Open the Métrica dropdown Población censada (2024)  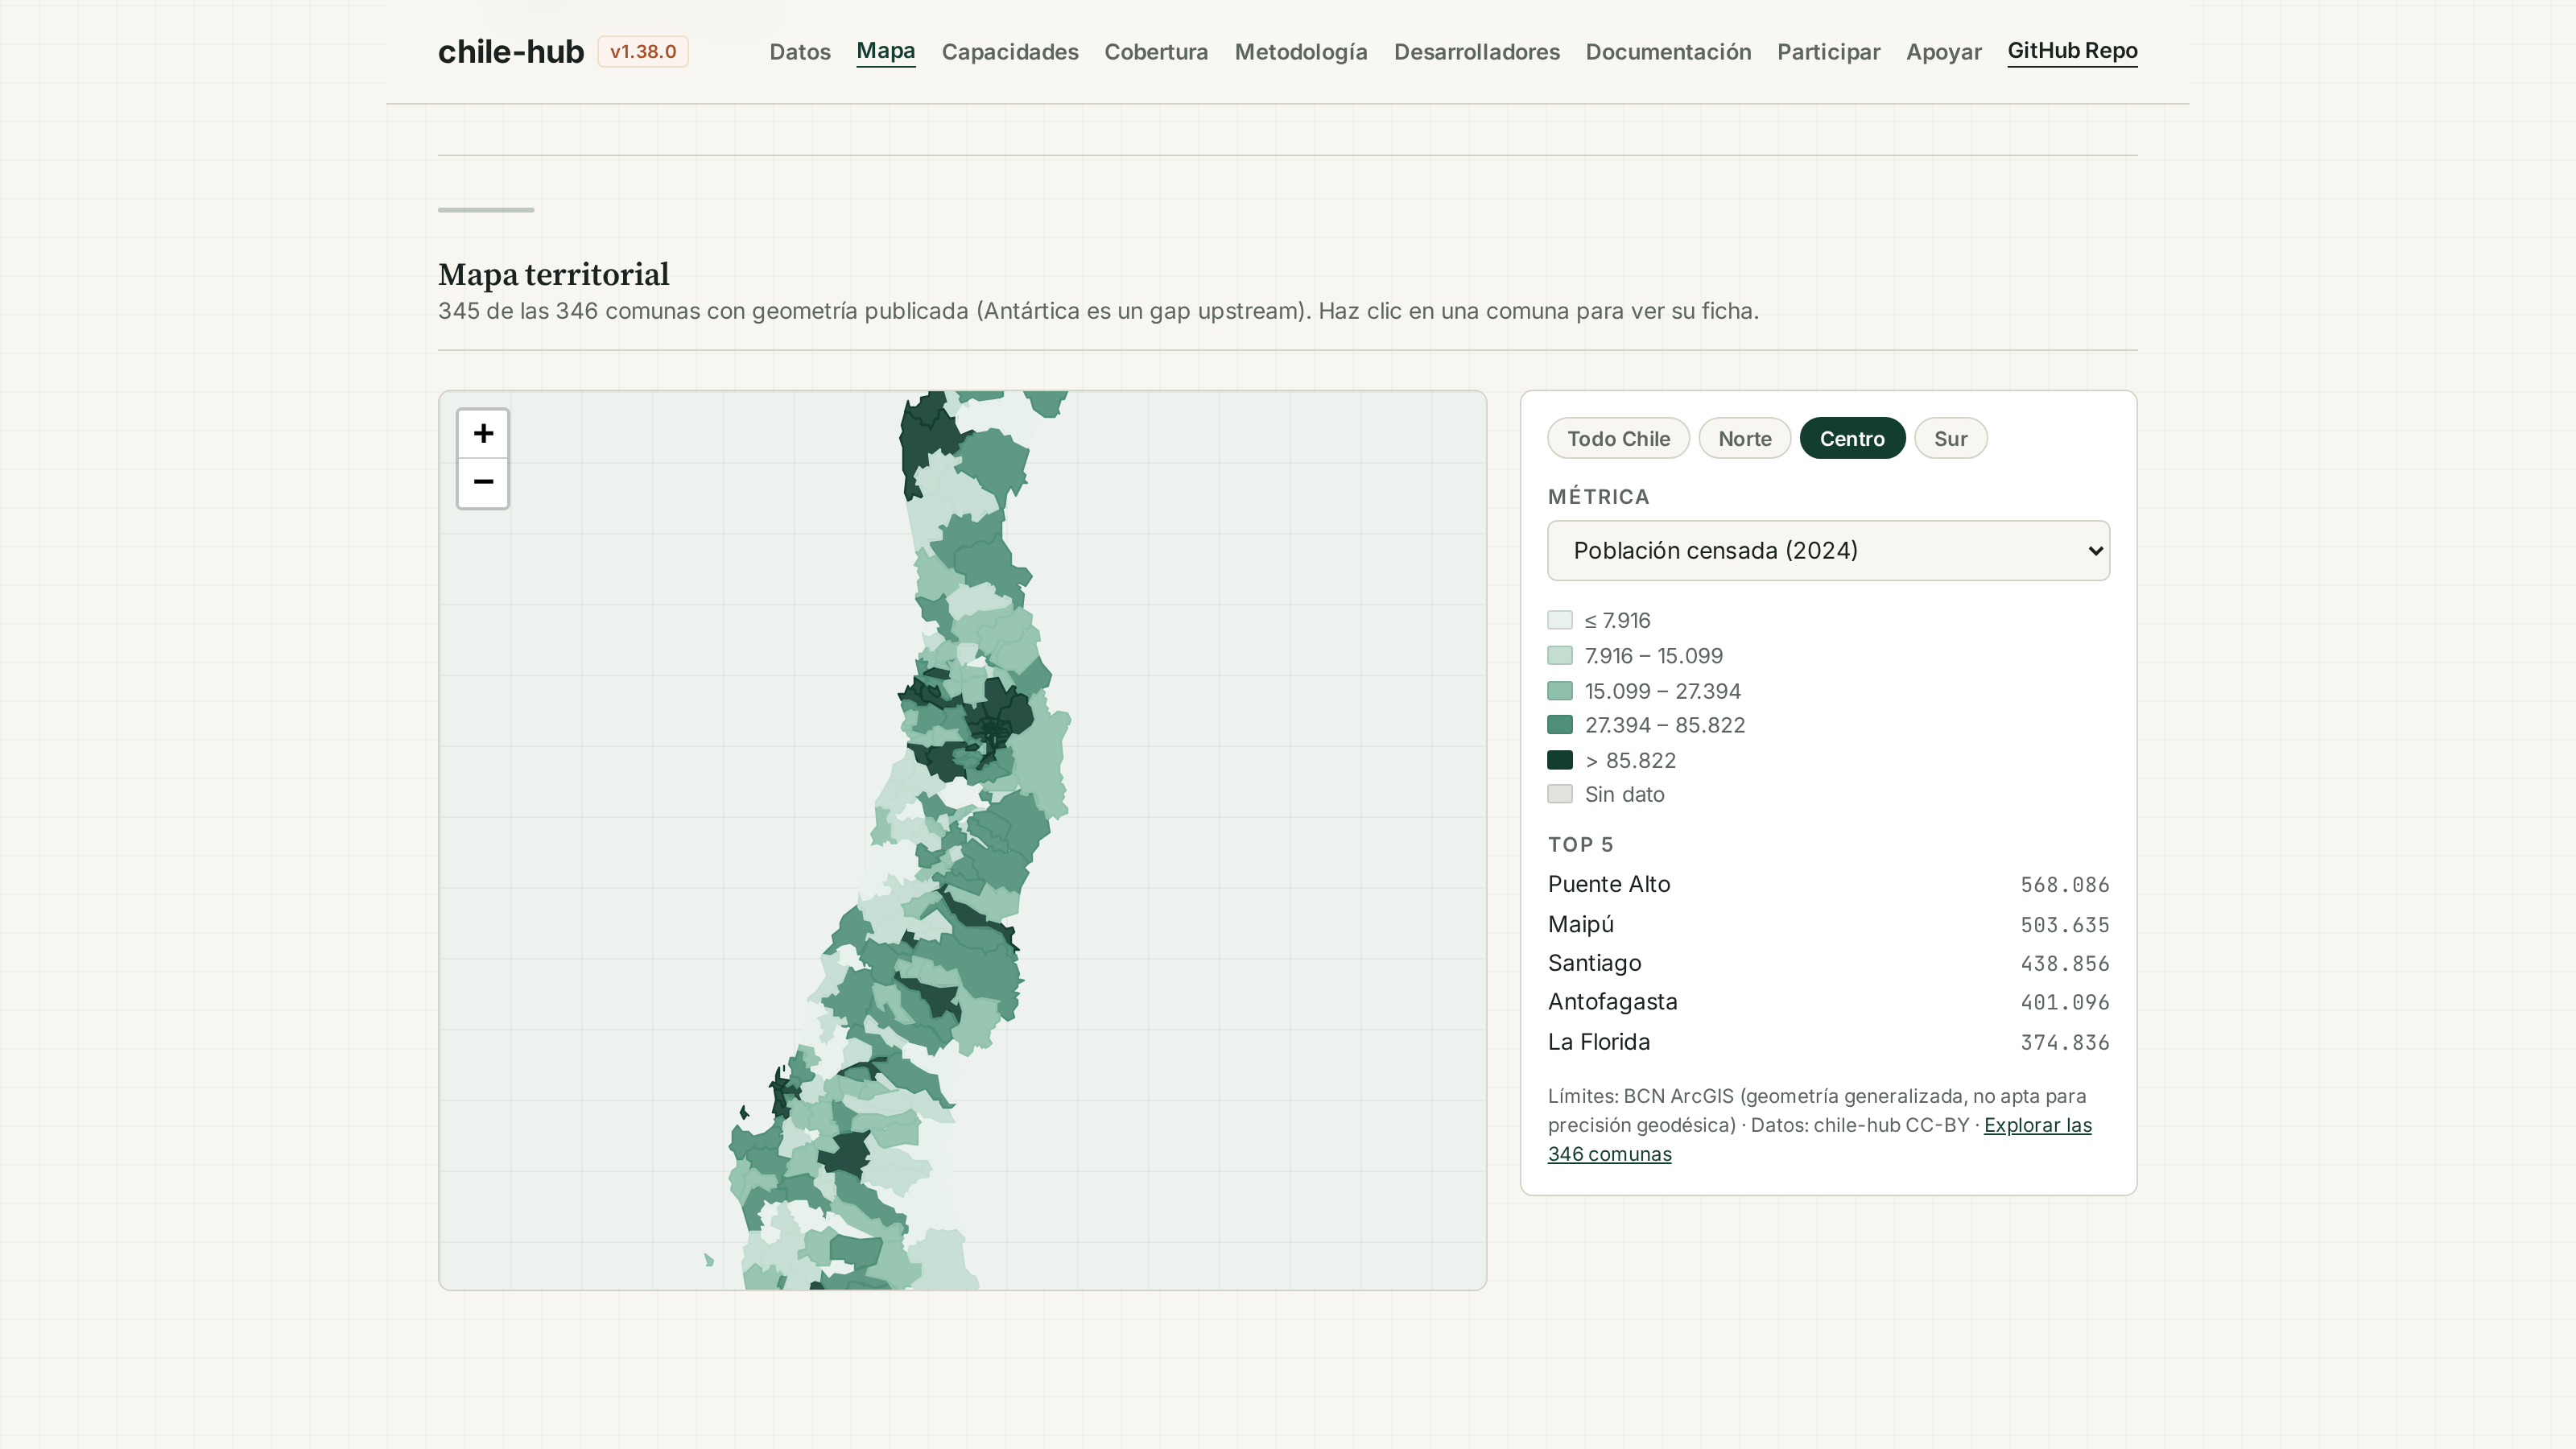[1828, 550]
